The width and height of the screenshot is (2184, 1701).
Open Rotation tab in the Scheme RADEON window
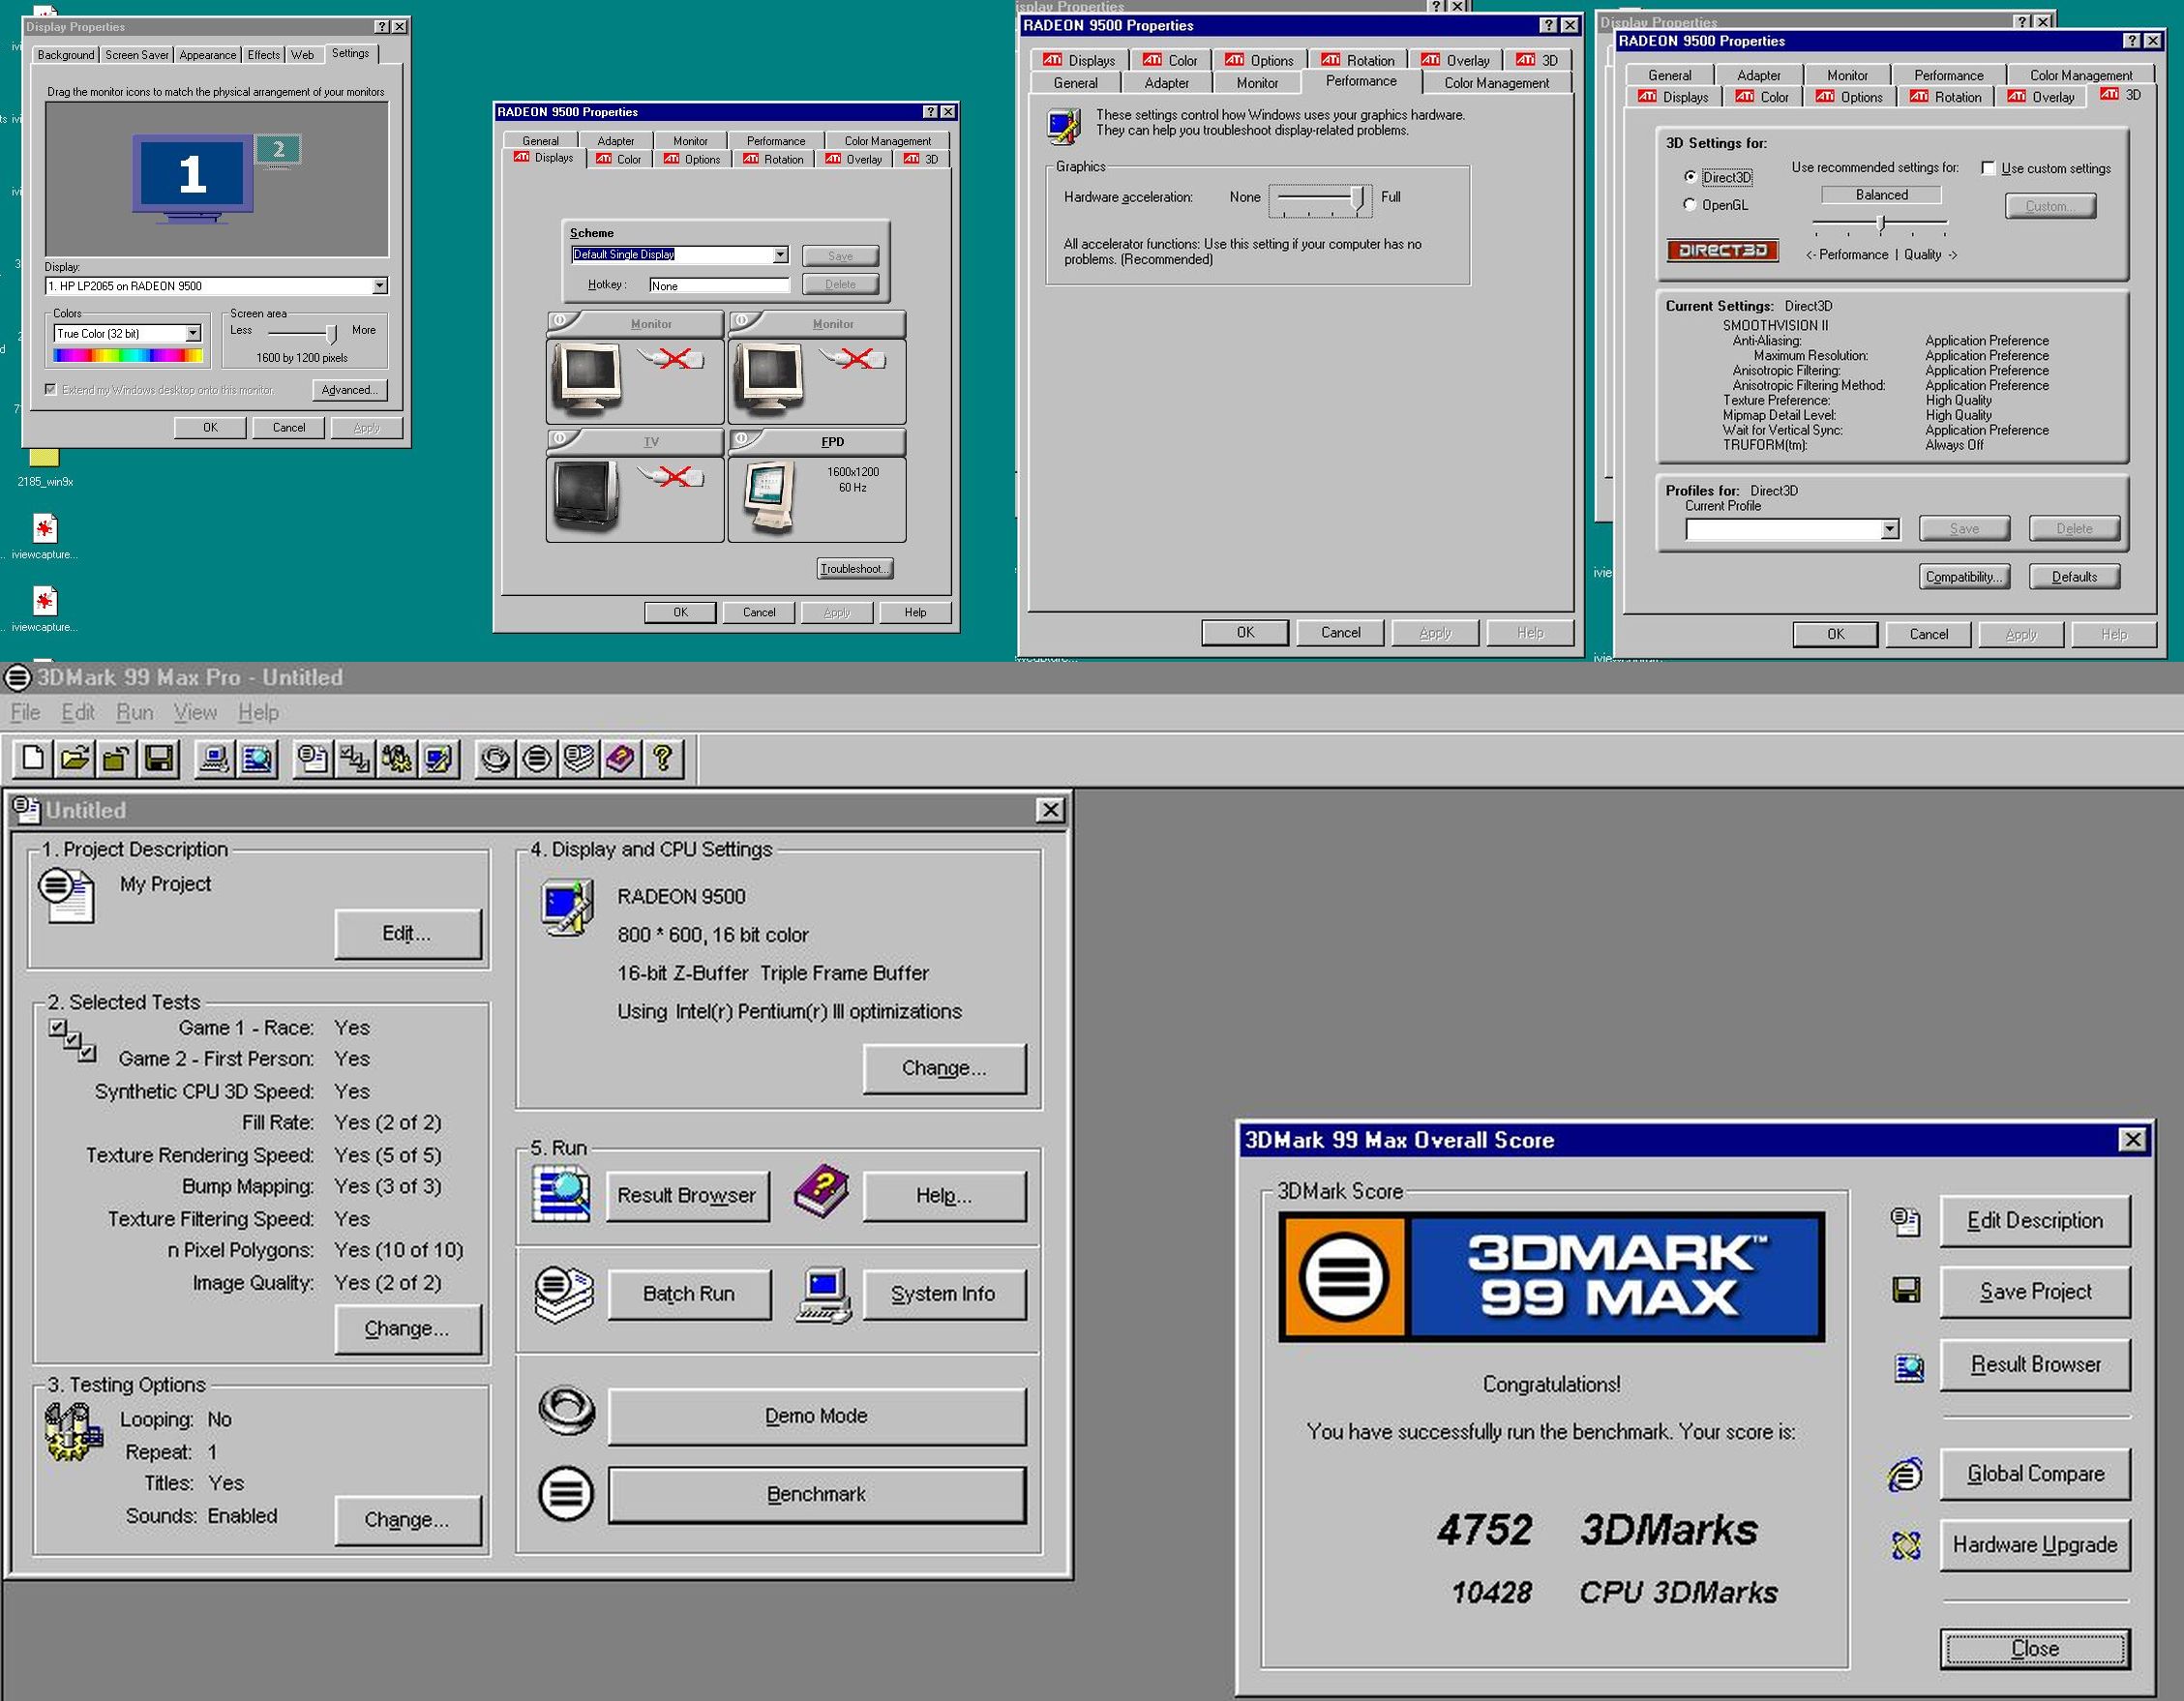pyautogui.click(x=774, y=159)
